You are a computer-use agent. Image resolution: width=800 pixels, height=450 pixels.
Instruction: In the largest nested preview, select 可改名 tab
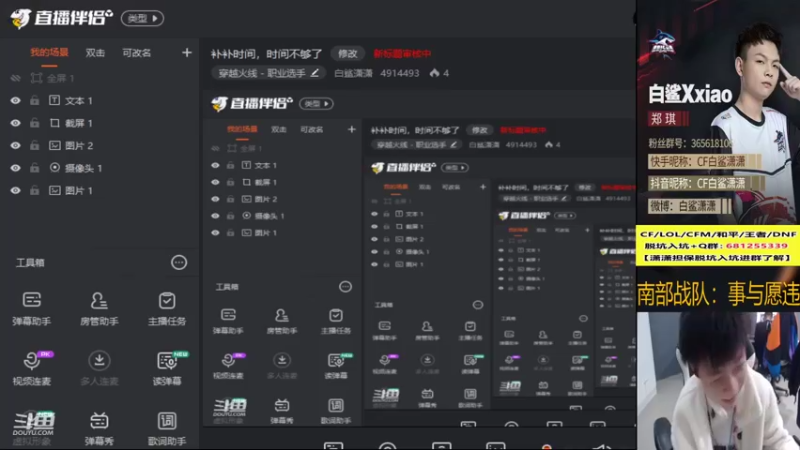(311, 130)
